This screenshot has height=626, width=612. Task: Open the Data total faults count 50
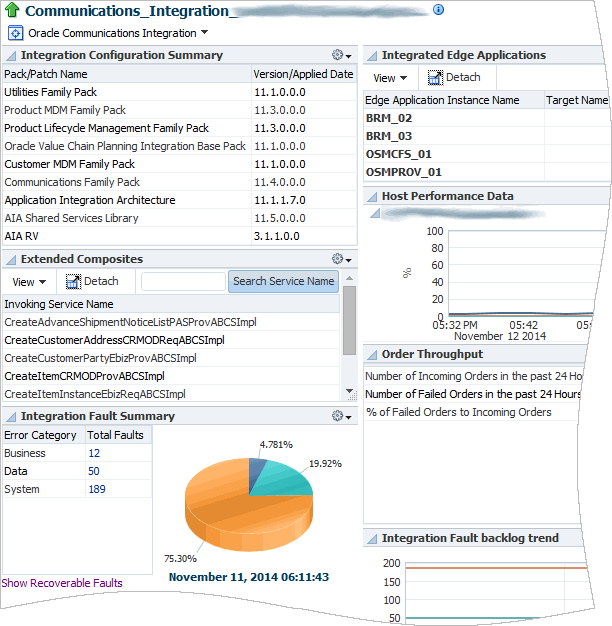[x=94, y=471]
